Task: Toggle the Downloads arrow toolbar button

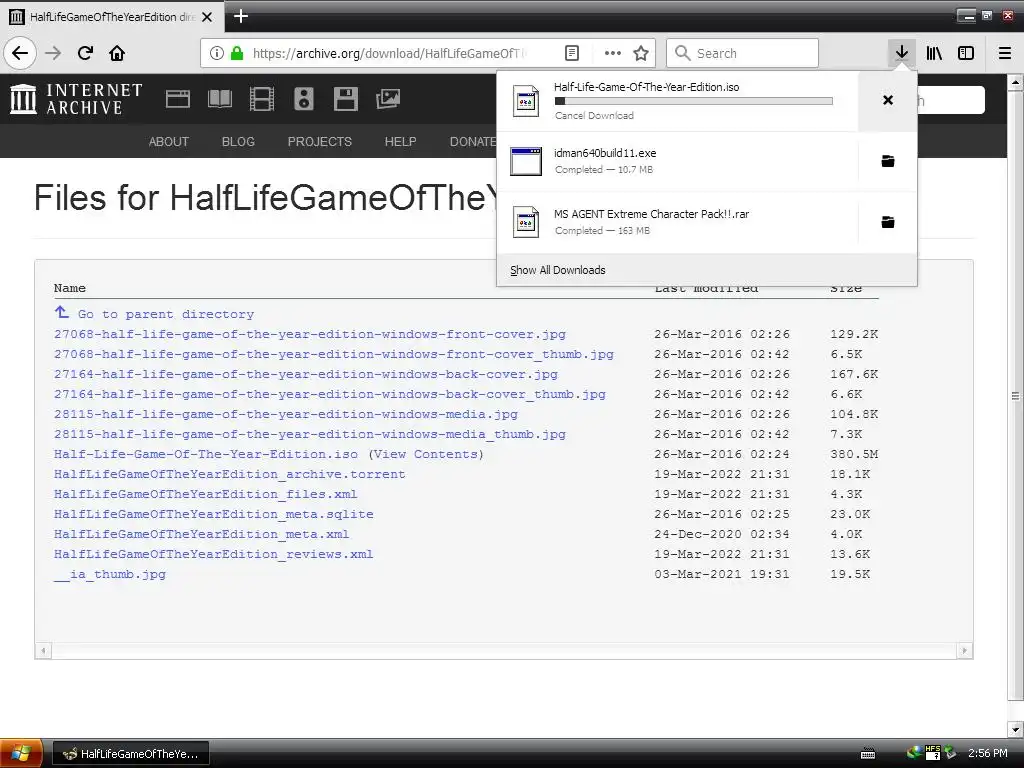Action: pyautogui.click(x=902, y=53)
